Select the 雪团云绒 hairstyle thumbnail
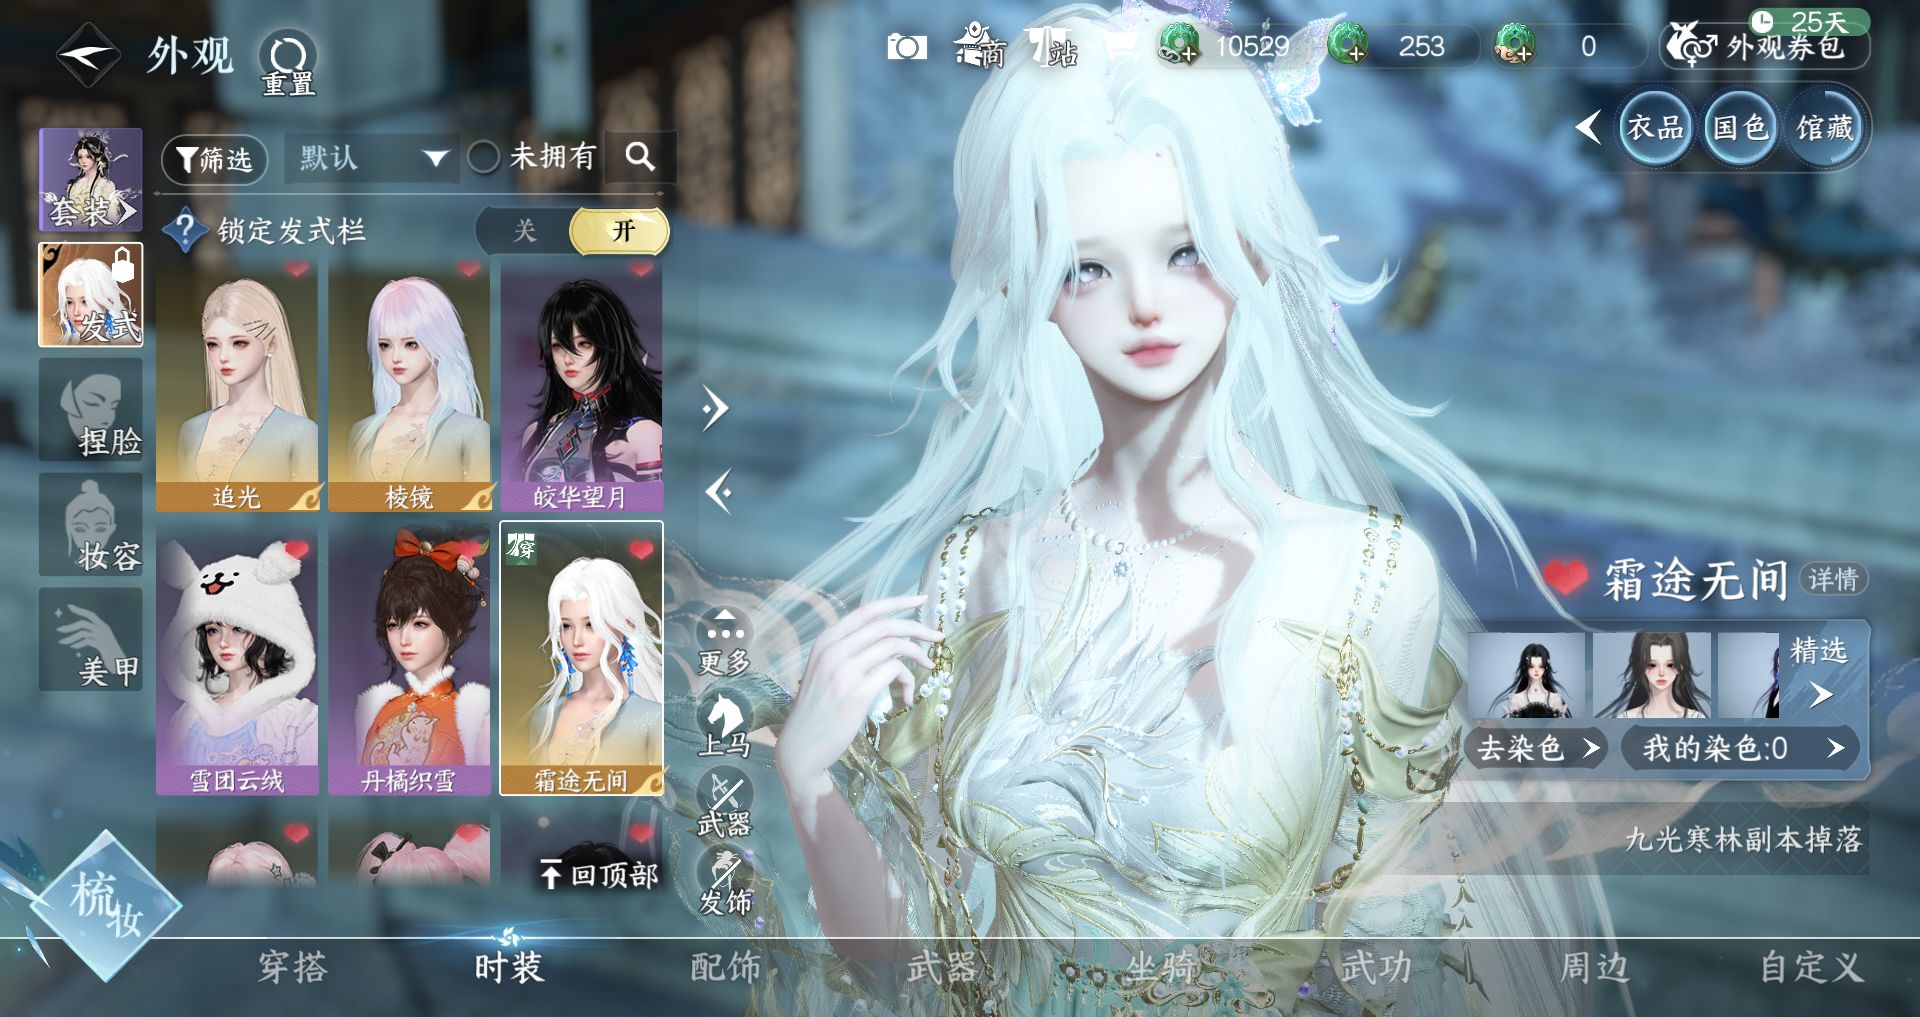The height and width of the screenshot is (1017, 1920). pyautogui.click(x=237, y=658)
